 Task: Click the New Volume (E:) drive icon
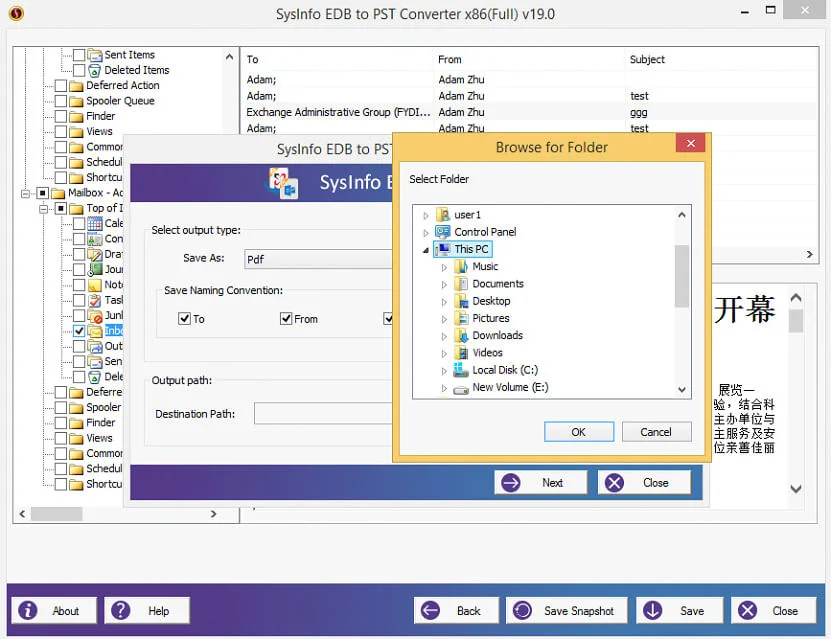click(x=461, y=388)
